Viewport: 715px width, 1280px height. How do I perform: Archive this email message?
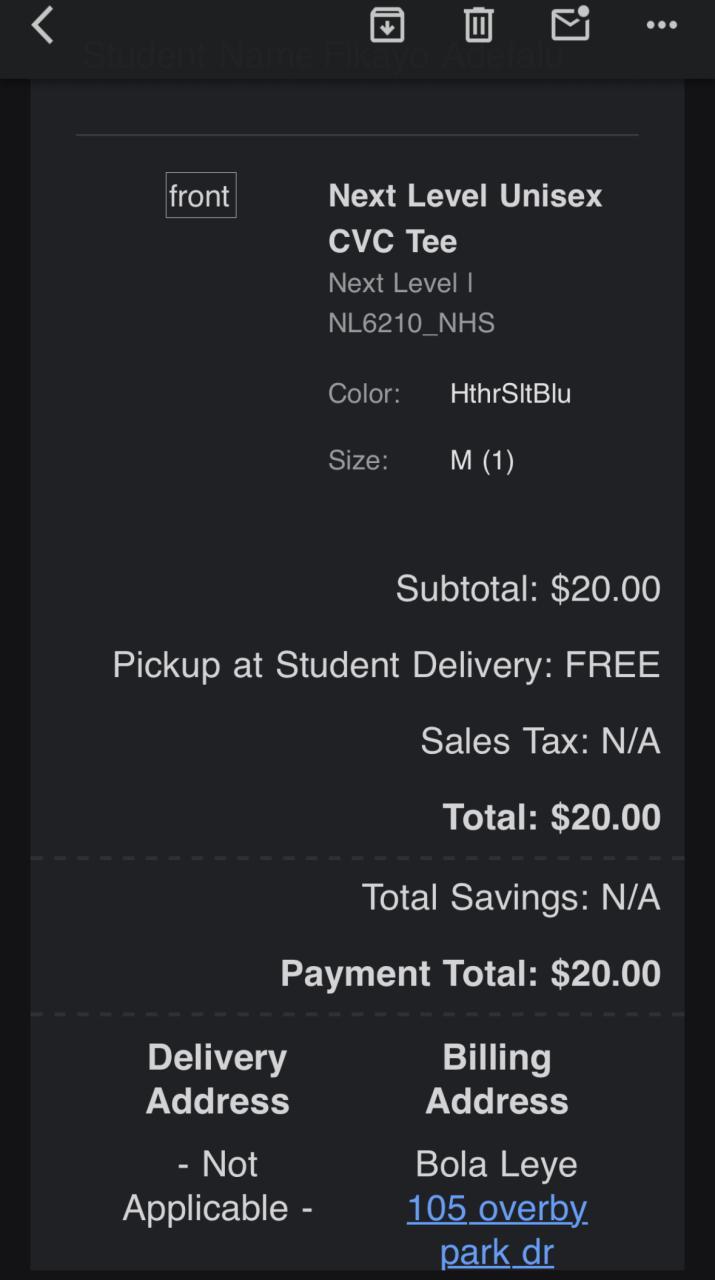[387, 25]
